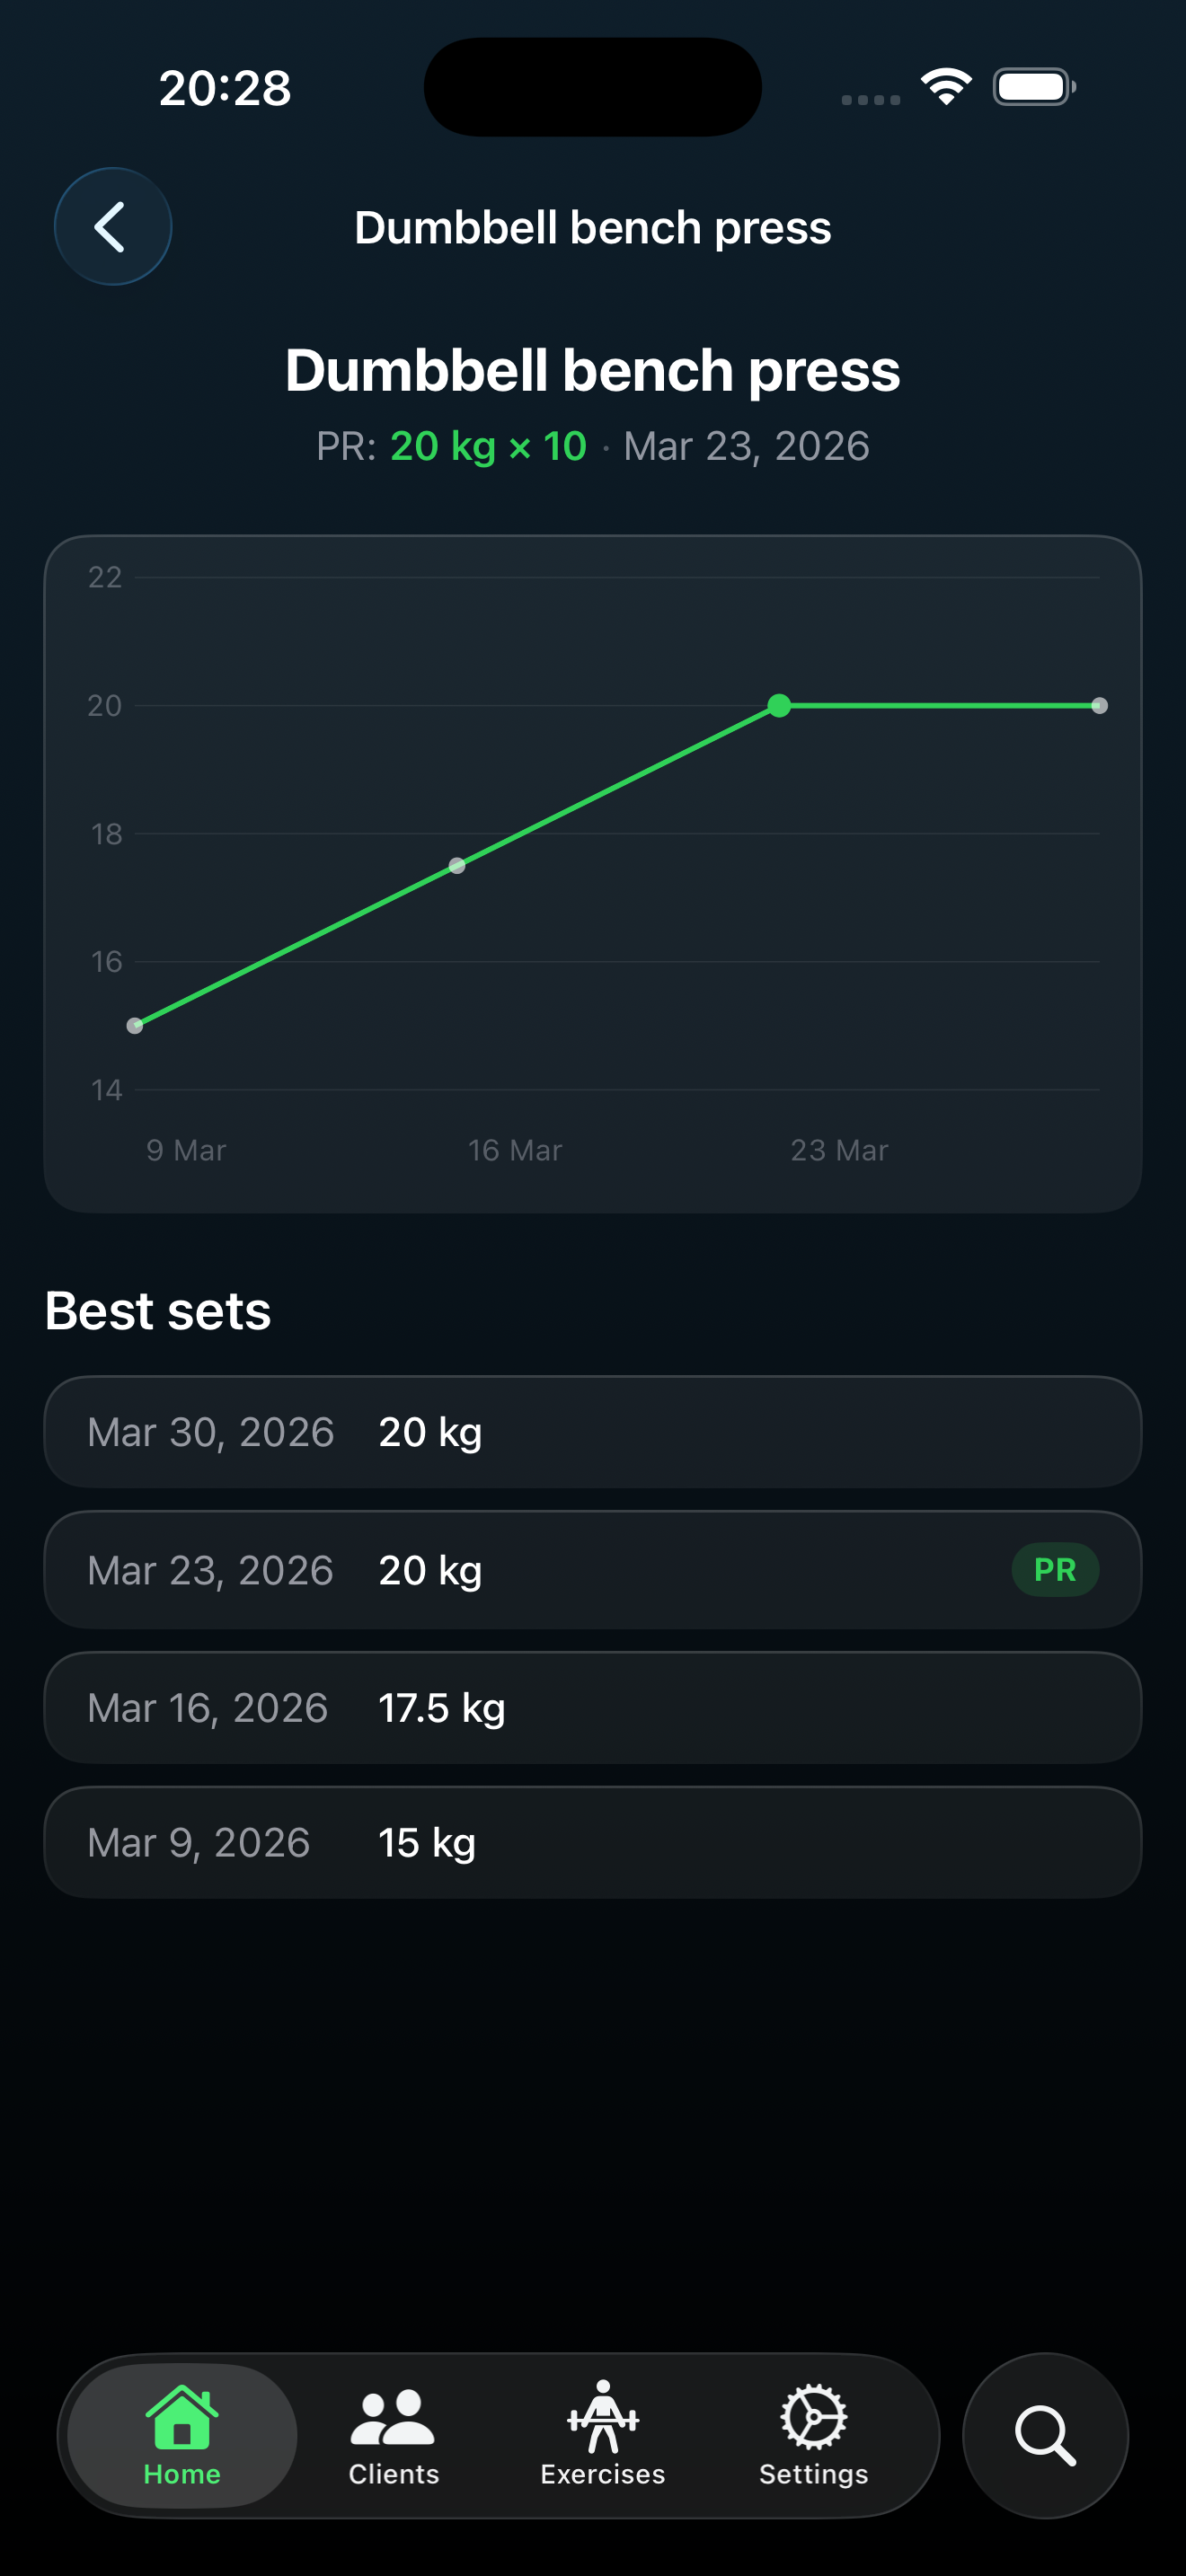This screenshot has height=2576, width=1186.
Task: Open the Mar 9, 2026 set entry
Action: click(x=592, y=1842)
